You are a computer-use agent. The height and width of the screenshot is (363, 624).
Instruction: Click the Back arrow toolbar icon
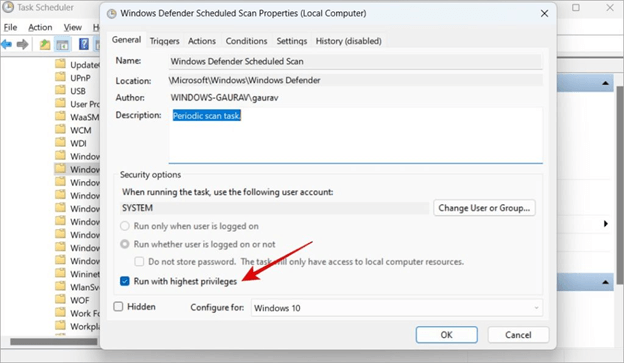[x=6, y=44]
